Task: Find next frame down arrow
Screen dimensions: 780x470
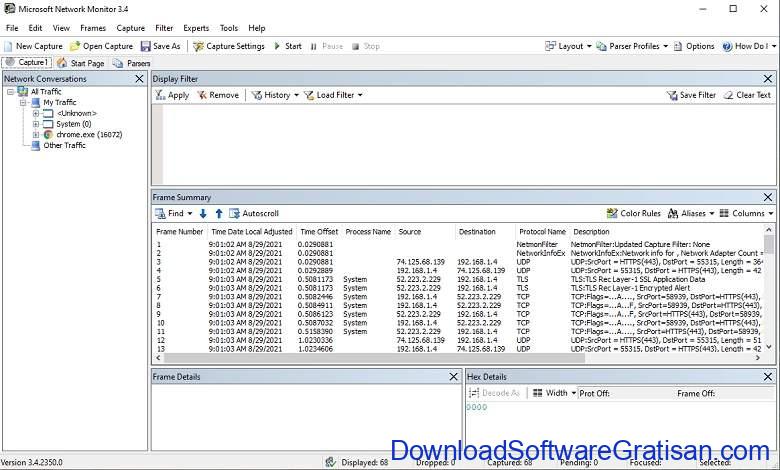Action: [x=203, y=213]
